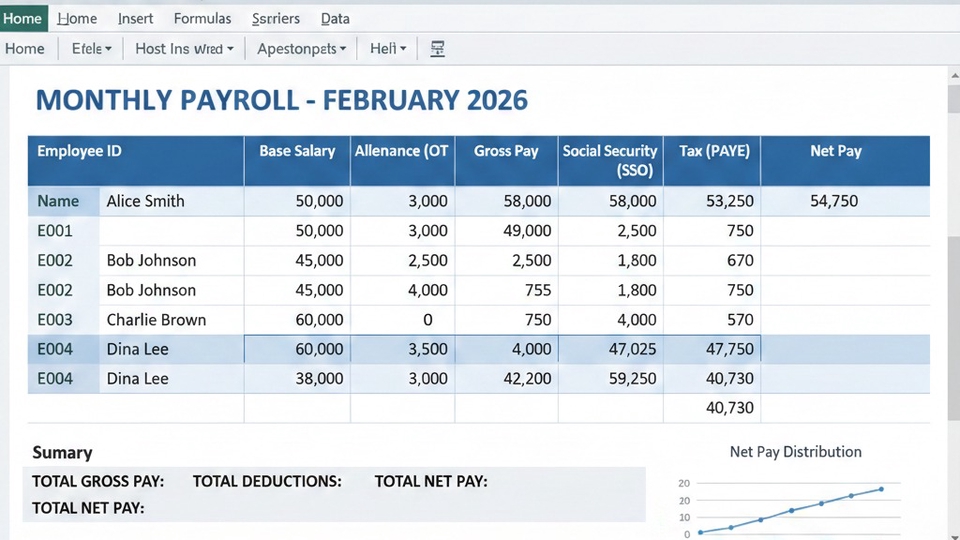The width and height of the screenshot is (960, 540).
Task: Select the Alice Smith name cell
Action: pos(146,201)
